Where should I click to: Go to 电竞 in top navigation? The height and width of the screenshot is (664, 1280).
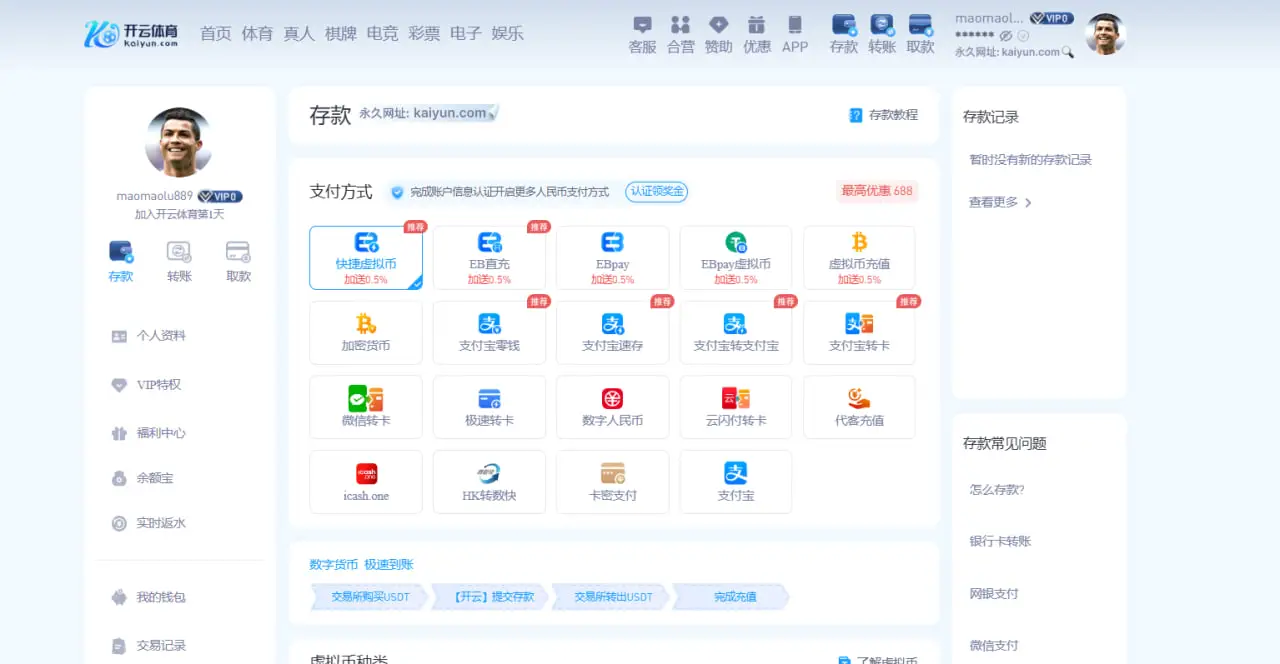click(x=382, y=33)
